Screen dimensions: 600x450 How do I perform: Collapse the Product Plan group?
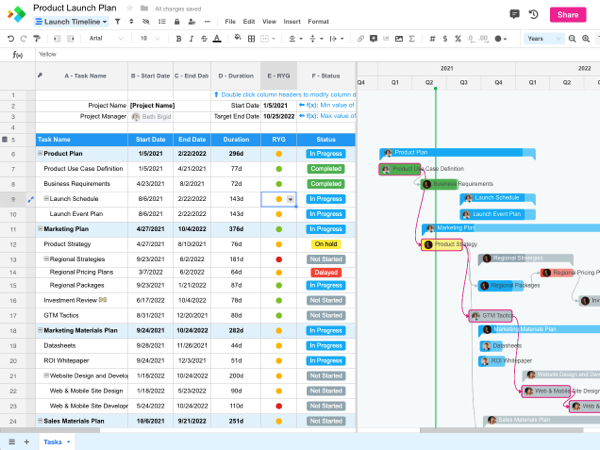tap(40, 154)
